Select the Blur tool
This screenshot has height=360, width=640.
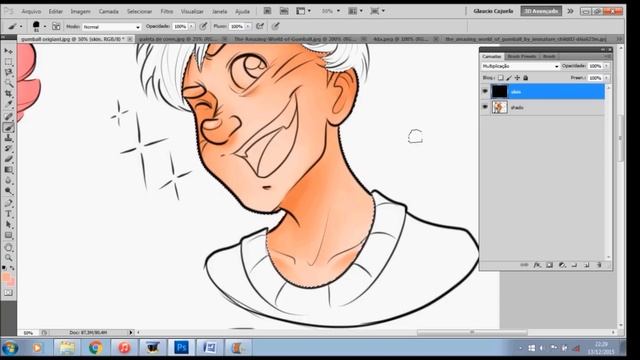pyautogui.click(x=8, y=180)
